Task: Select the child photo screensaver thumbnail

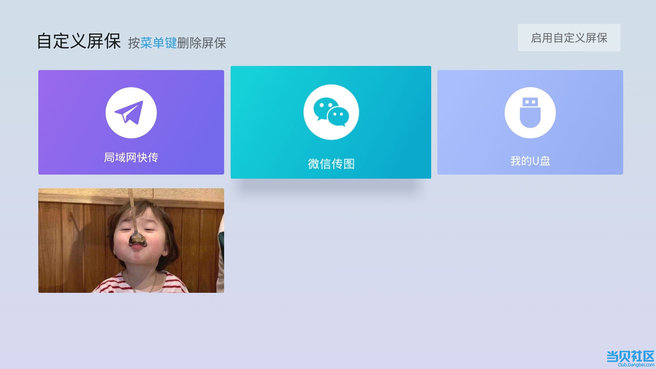Action: pos(131,241)
